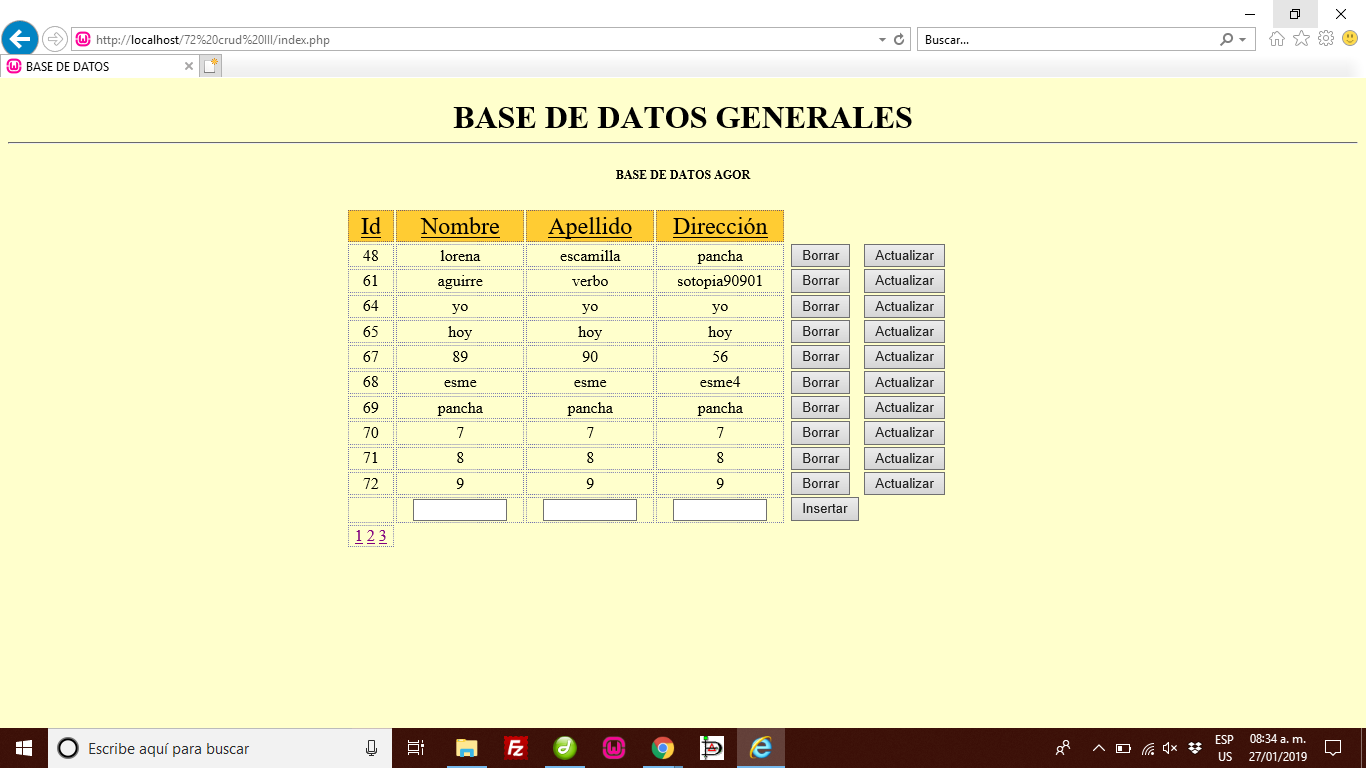This screenshot has height=768, width=1366.
Task: Click Borrar for row id 69
Action: (820, 408)
